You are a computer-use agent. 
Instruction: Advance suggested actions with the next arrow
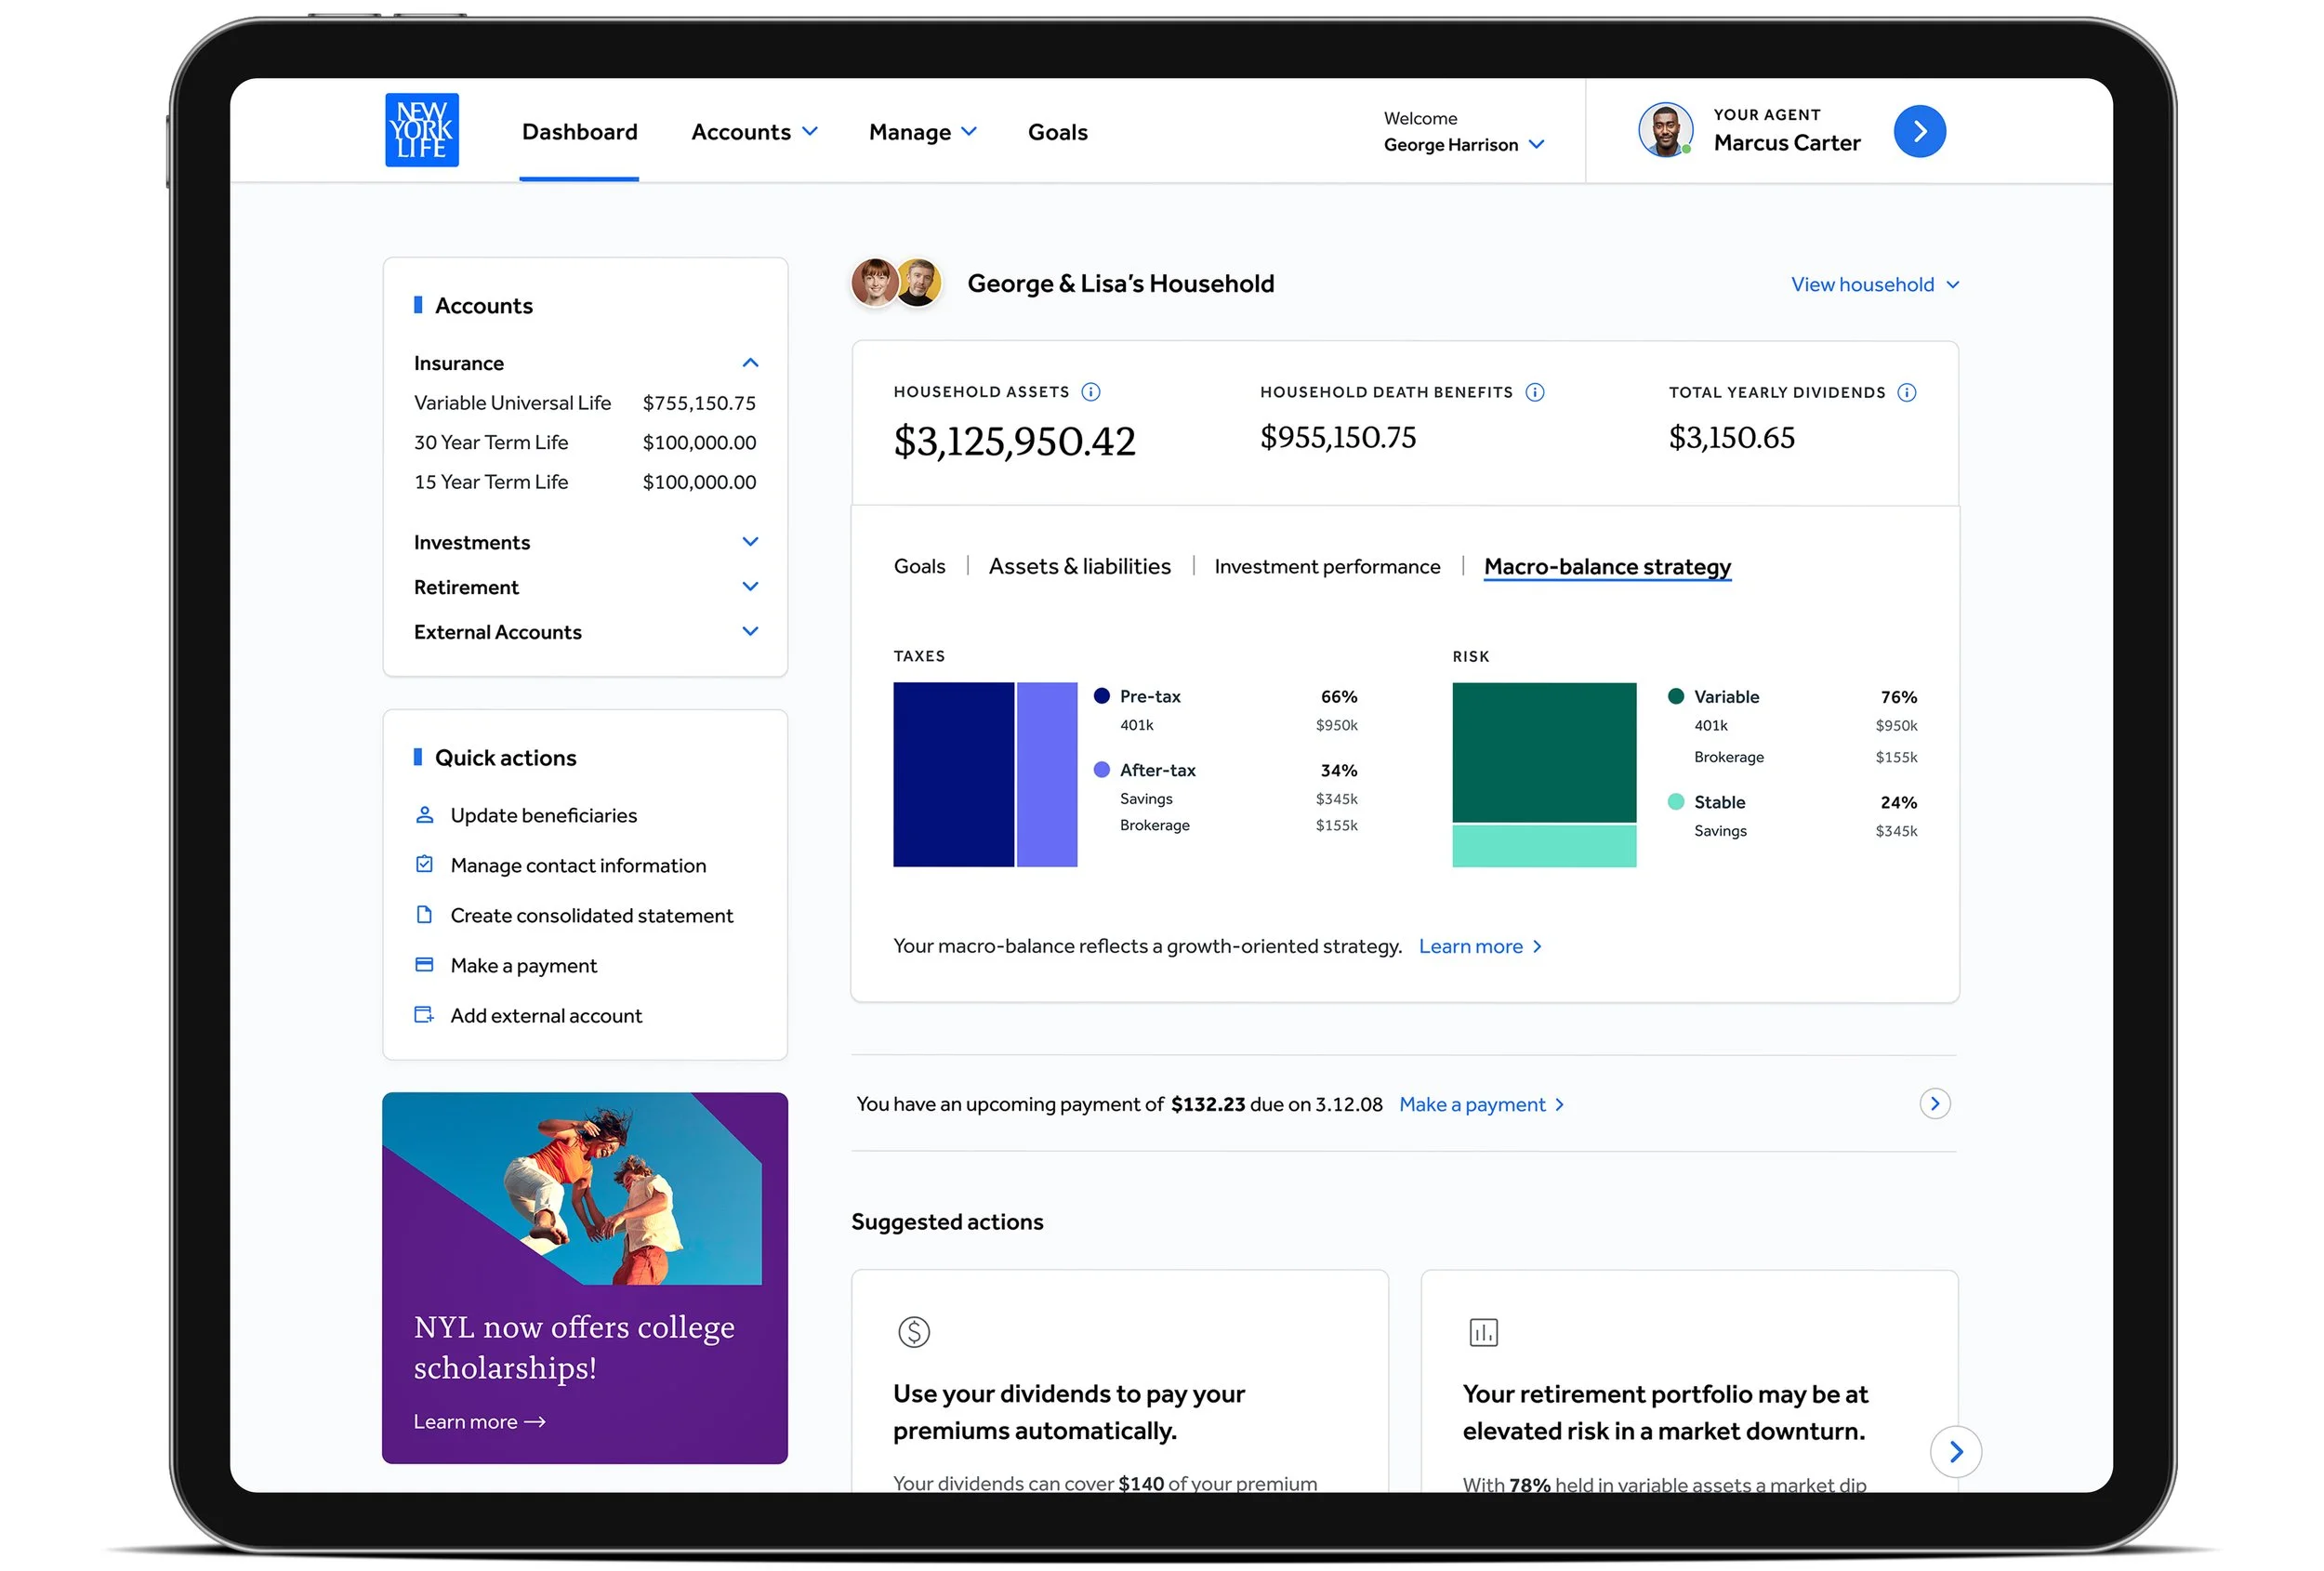point(1955,1451)
